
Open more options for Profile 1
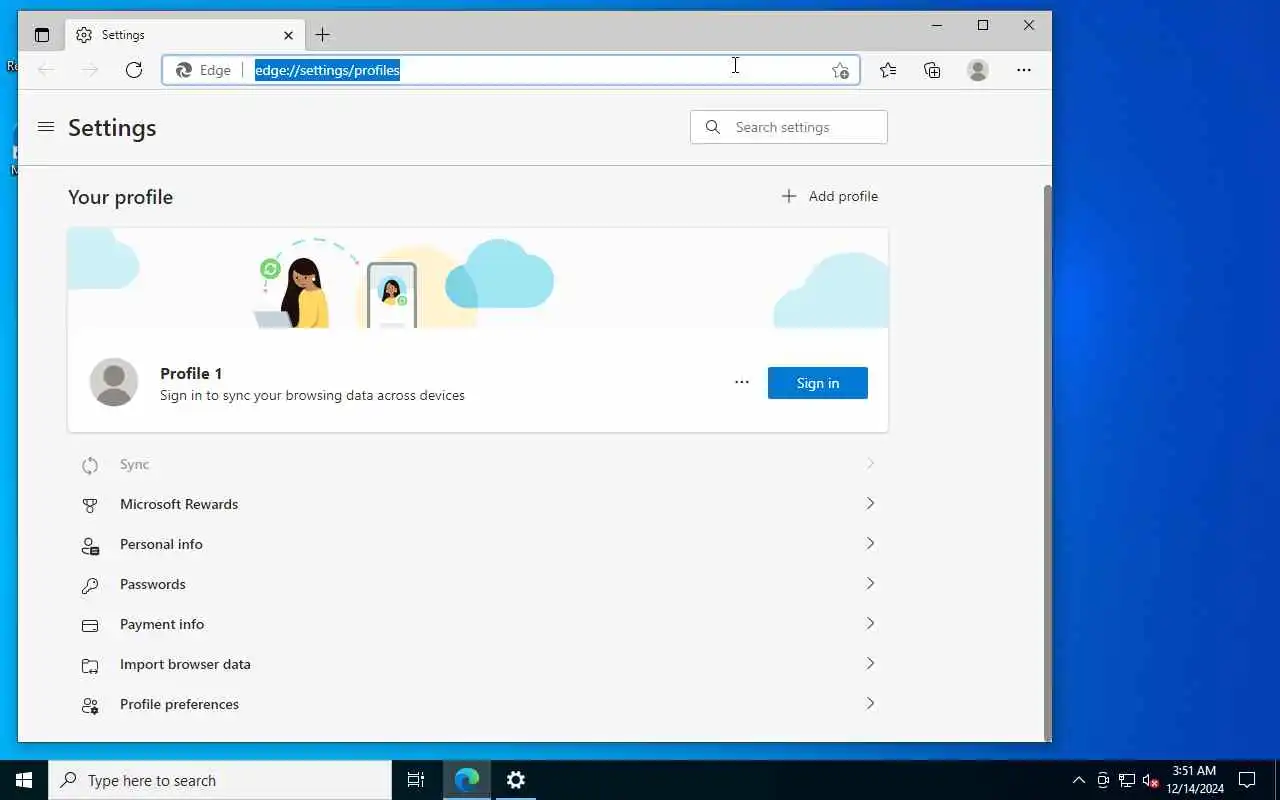(x=742, y=382)
